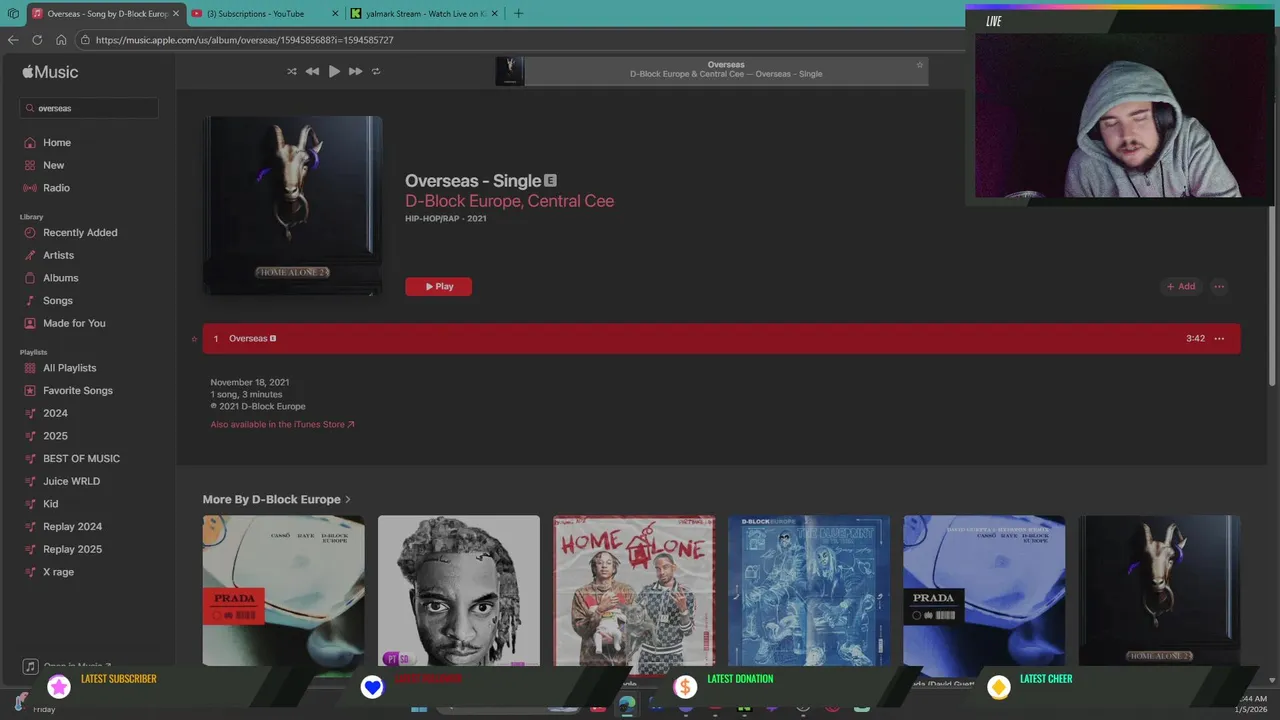Favorite the Overseas track with its star
The image size is (1280, 720).
[x=194, y=339]
